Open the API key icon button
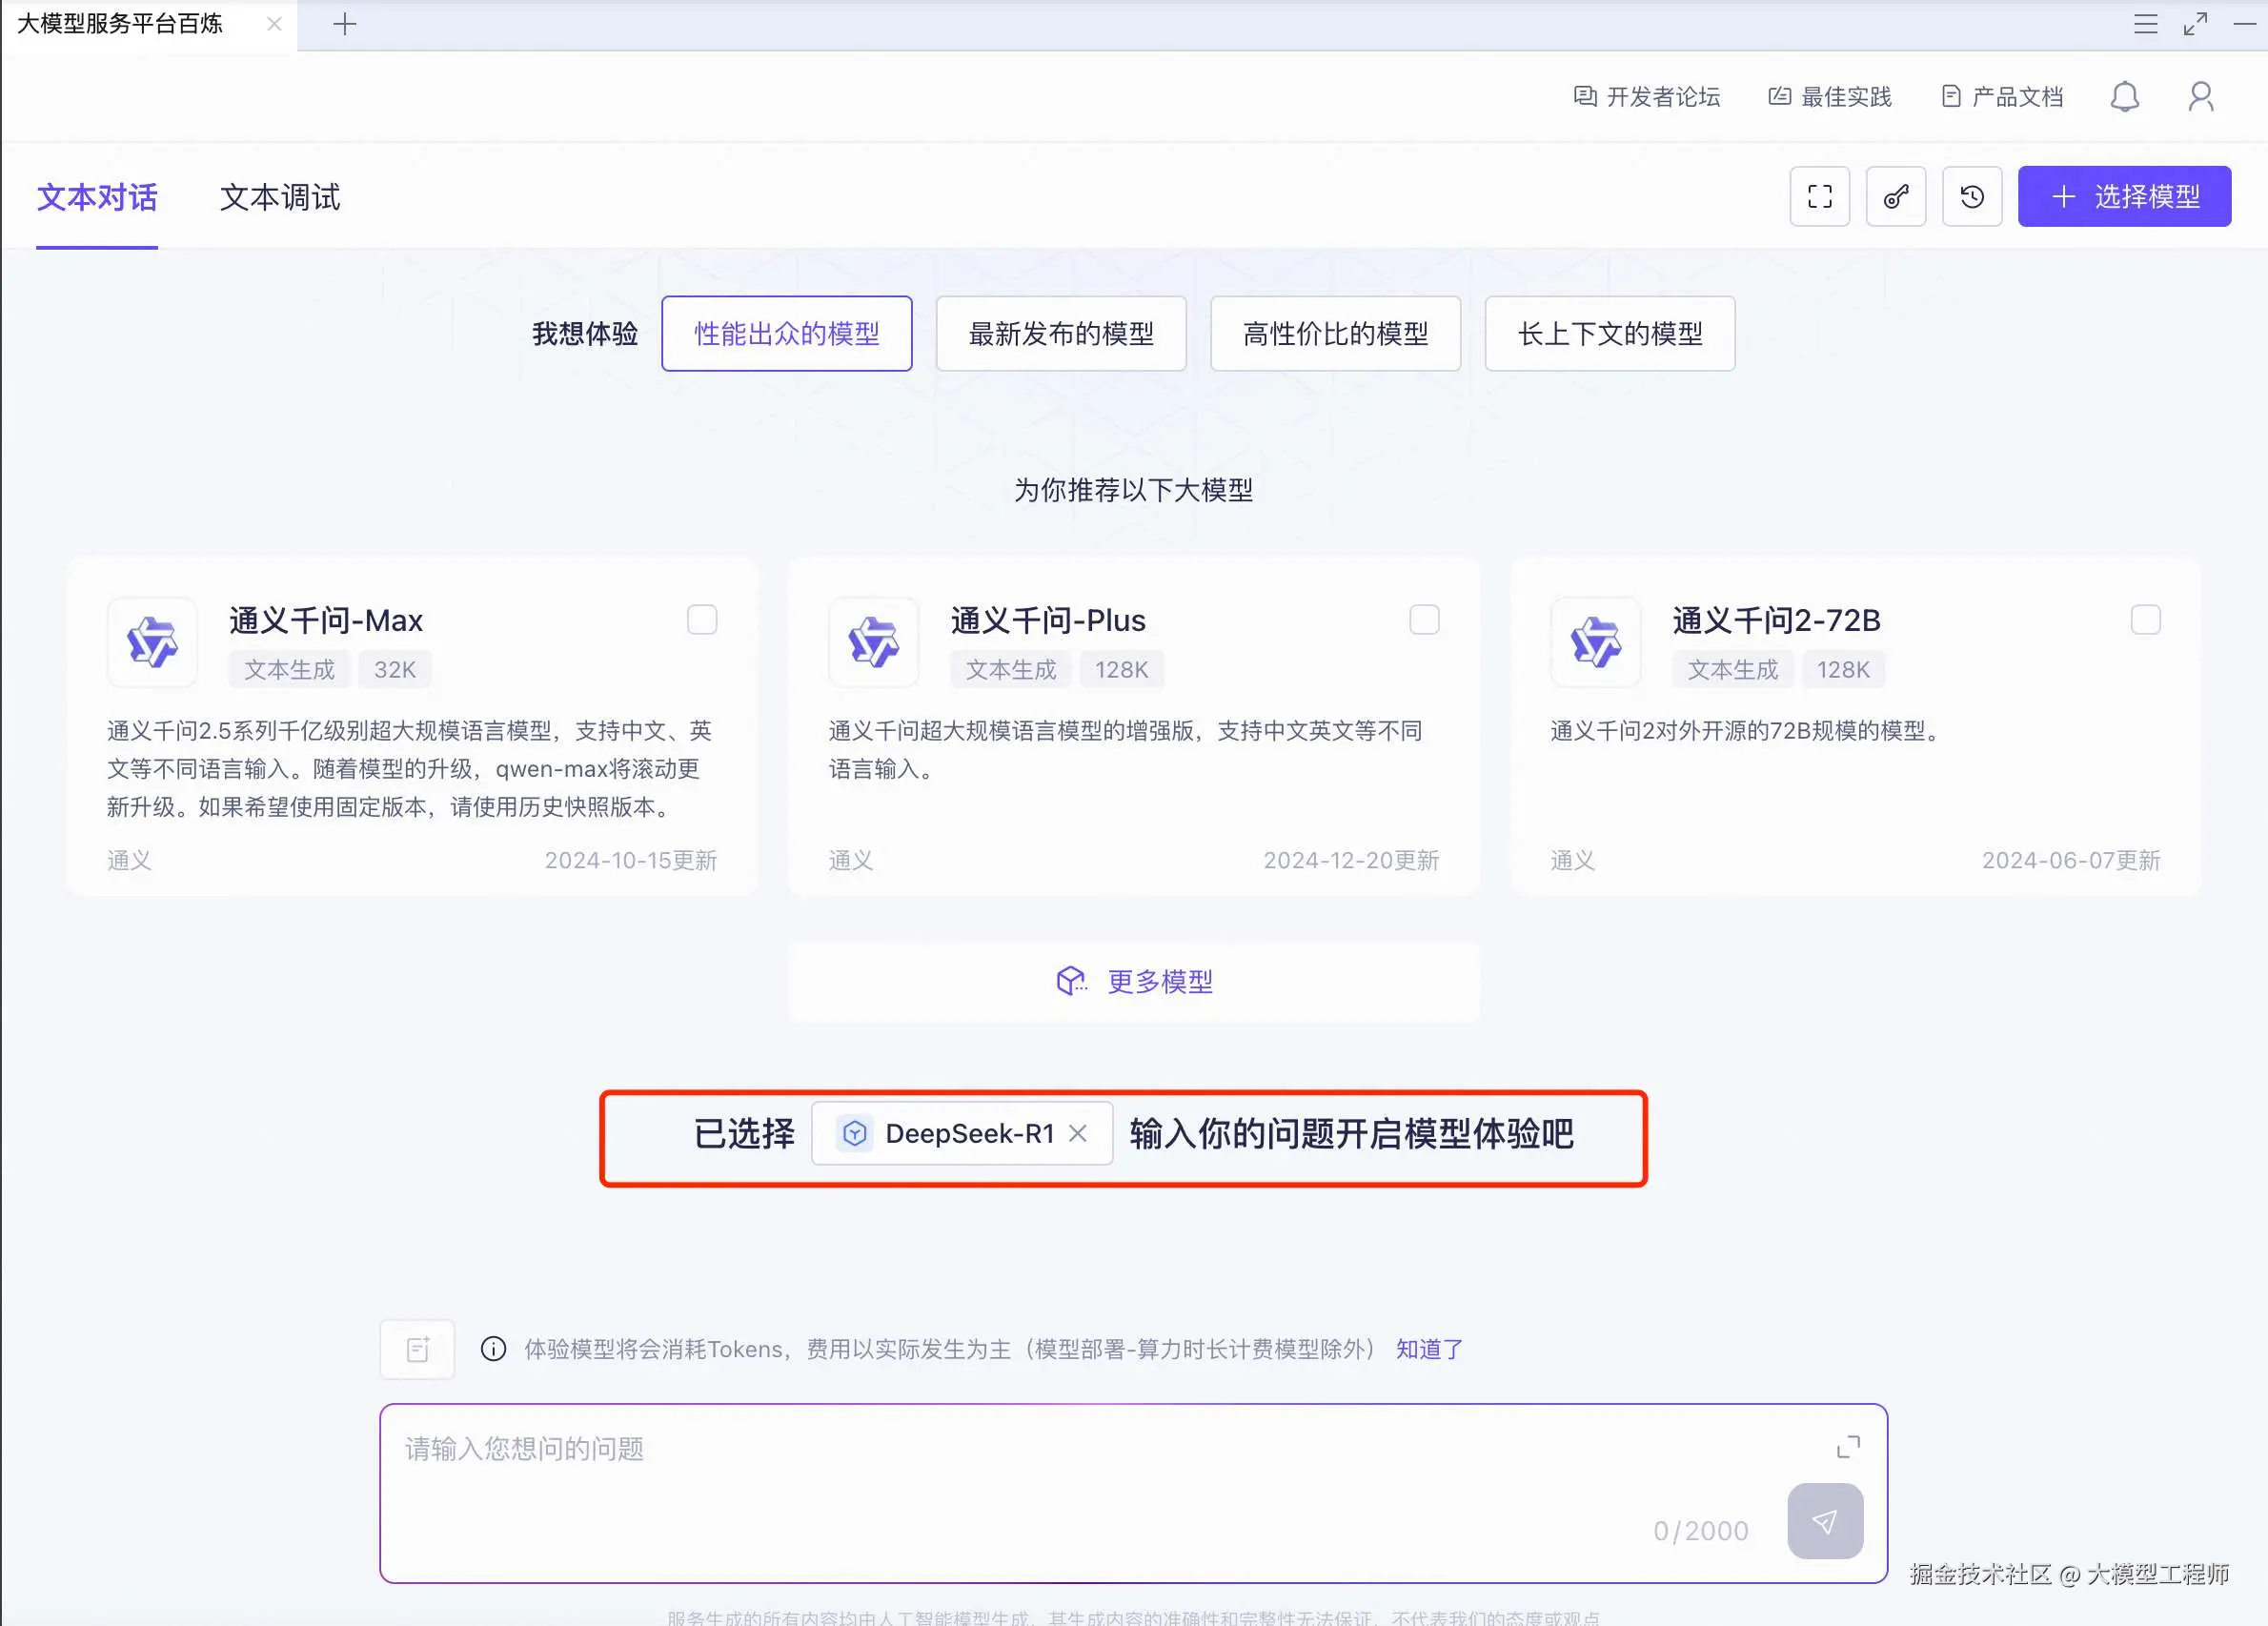Screen dimensions: 2268x1626 click(x=1895, y=197)
